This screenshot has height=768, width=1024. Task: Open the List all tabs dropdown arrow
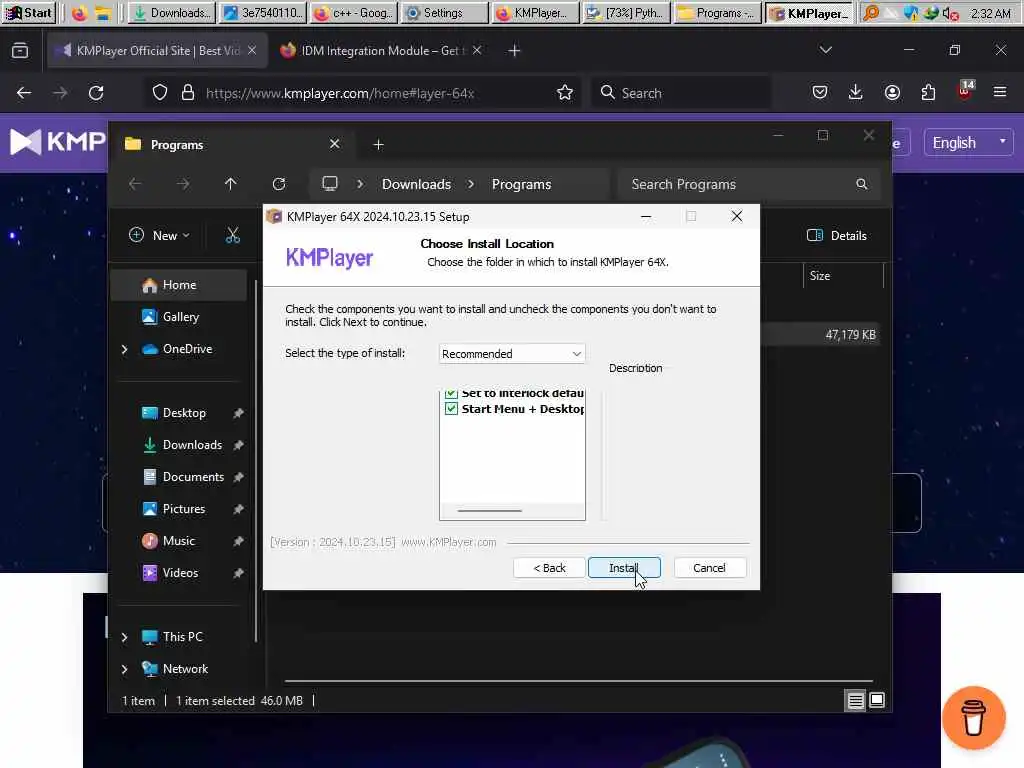[x=825, y=50]
